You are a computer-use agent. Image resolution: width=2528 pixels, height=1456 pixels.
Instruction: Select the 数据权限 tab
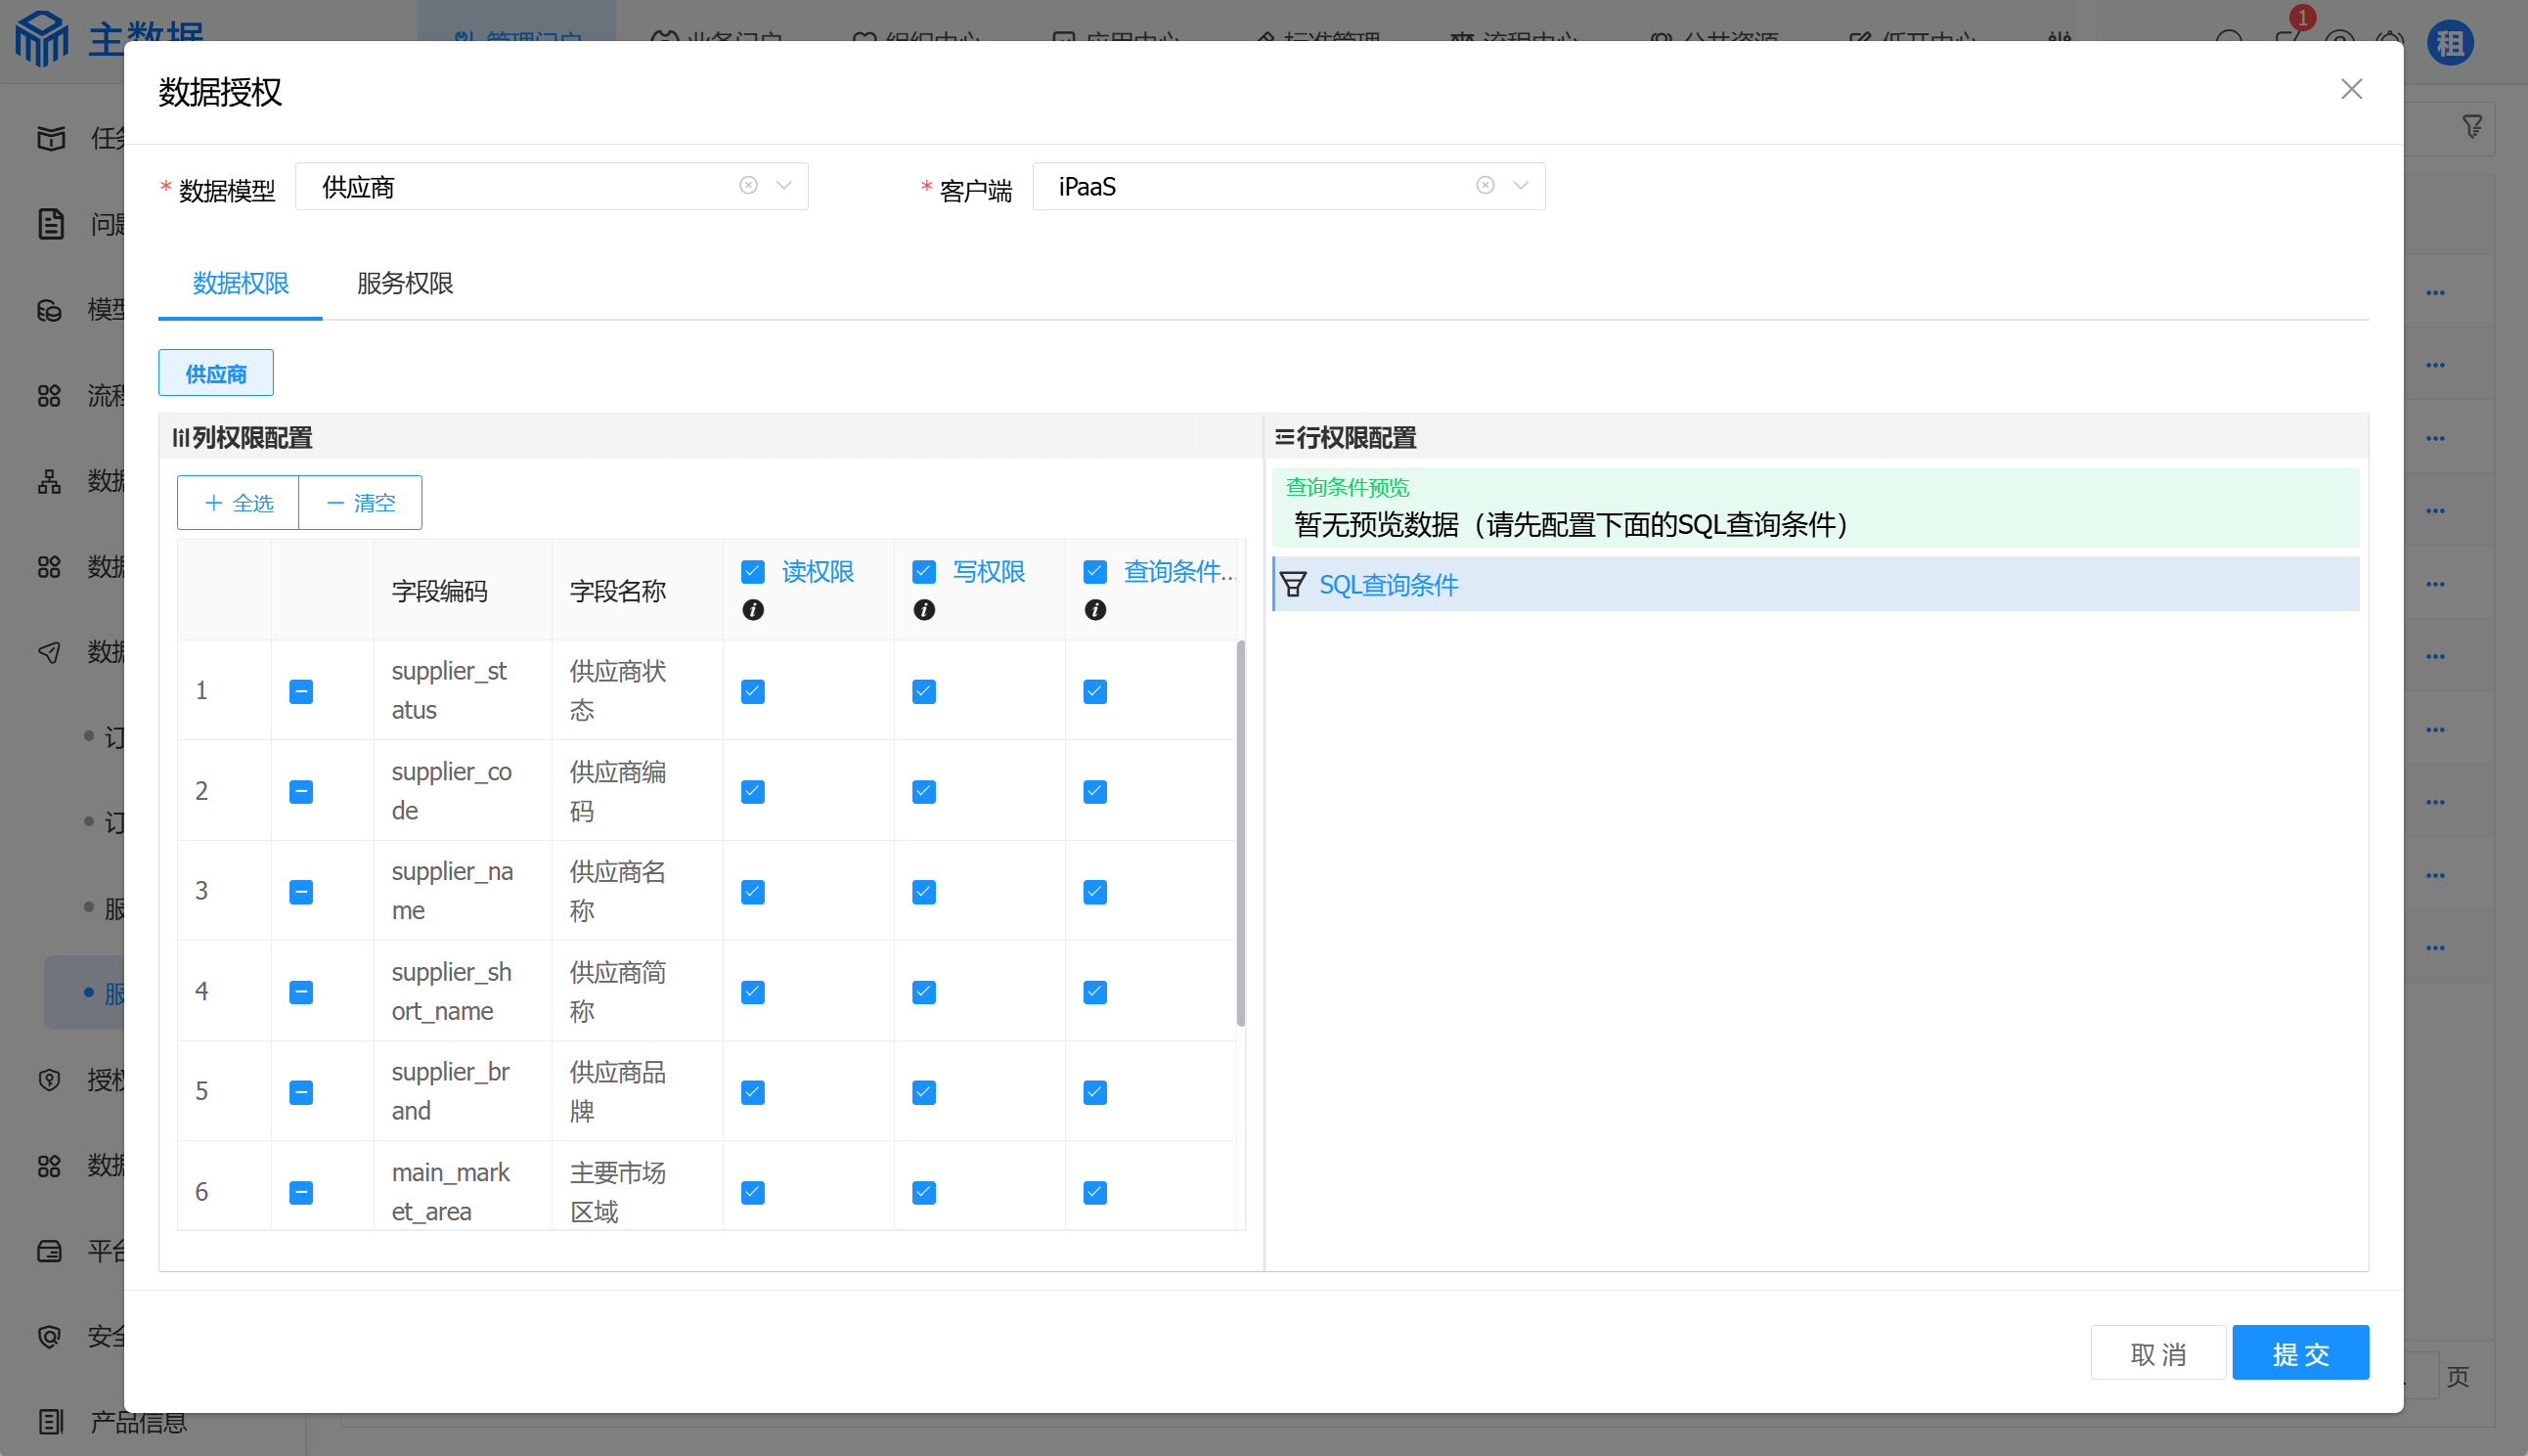pyautogui.click(x=240, y=283)
